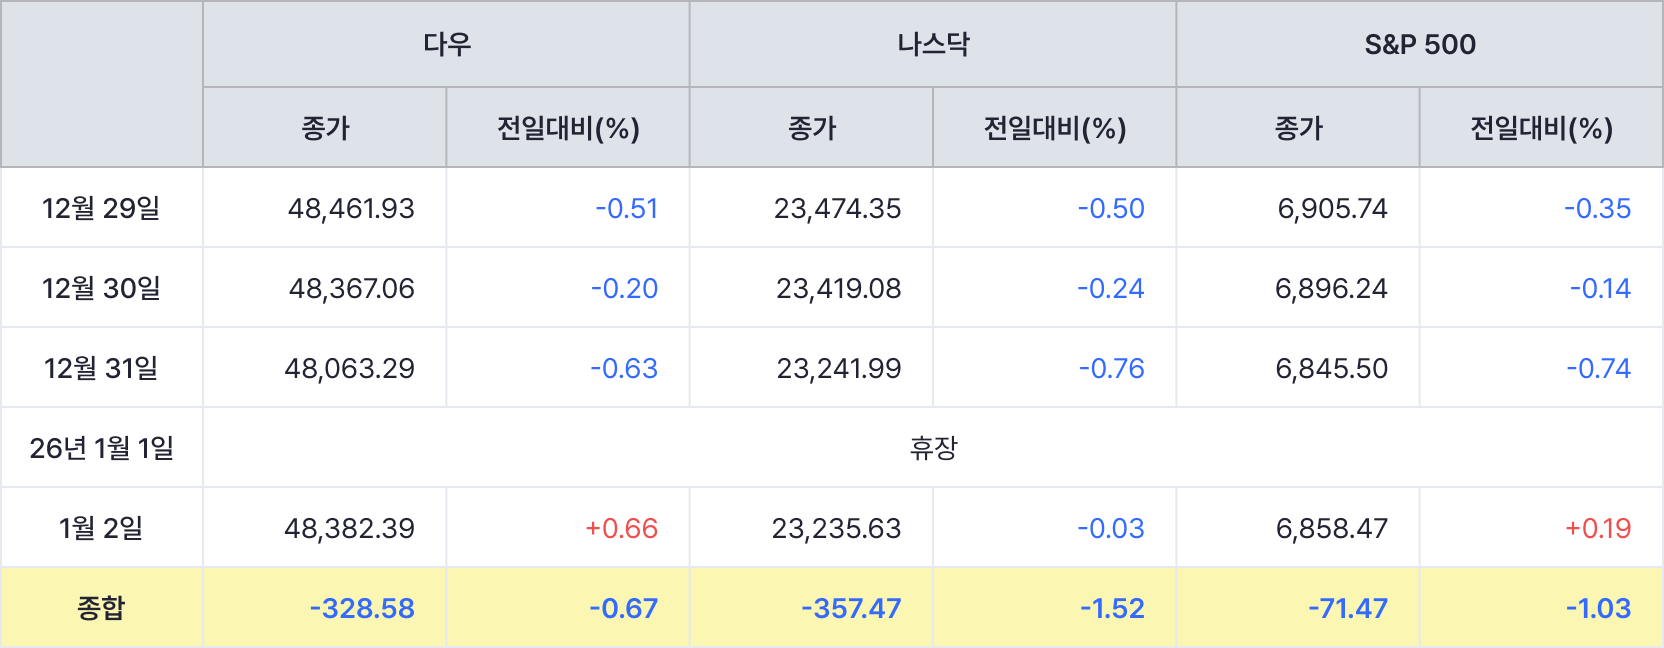Click the -0.76 나스닥 change cell
The image size is (1664, 648).
pyautogui.click(x=1111, y=368)
